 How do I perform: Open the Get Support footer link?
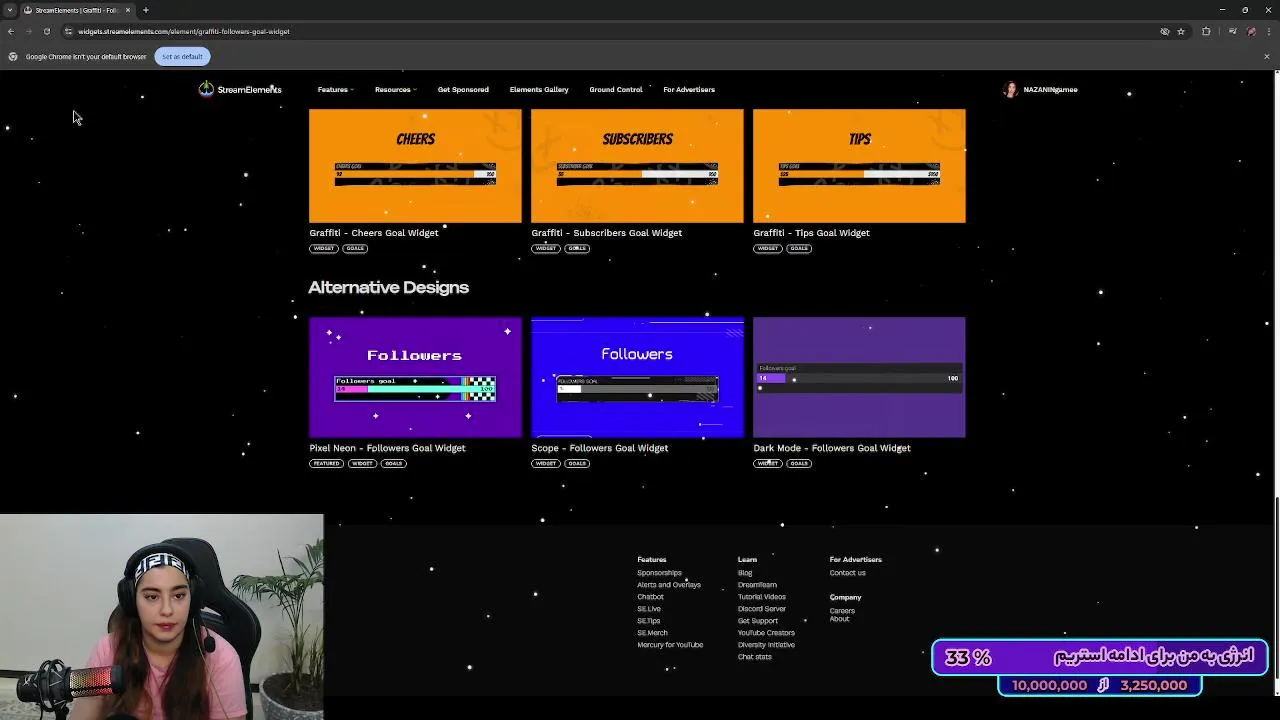(758, 621)
